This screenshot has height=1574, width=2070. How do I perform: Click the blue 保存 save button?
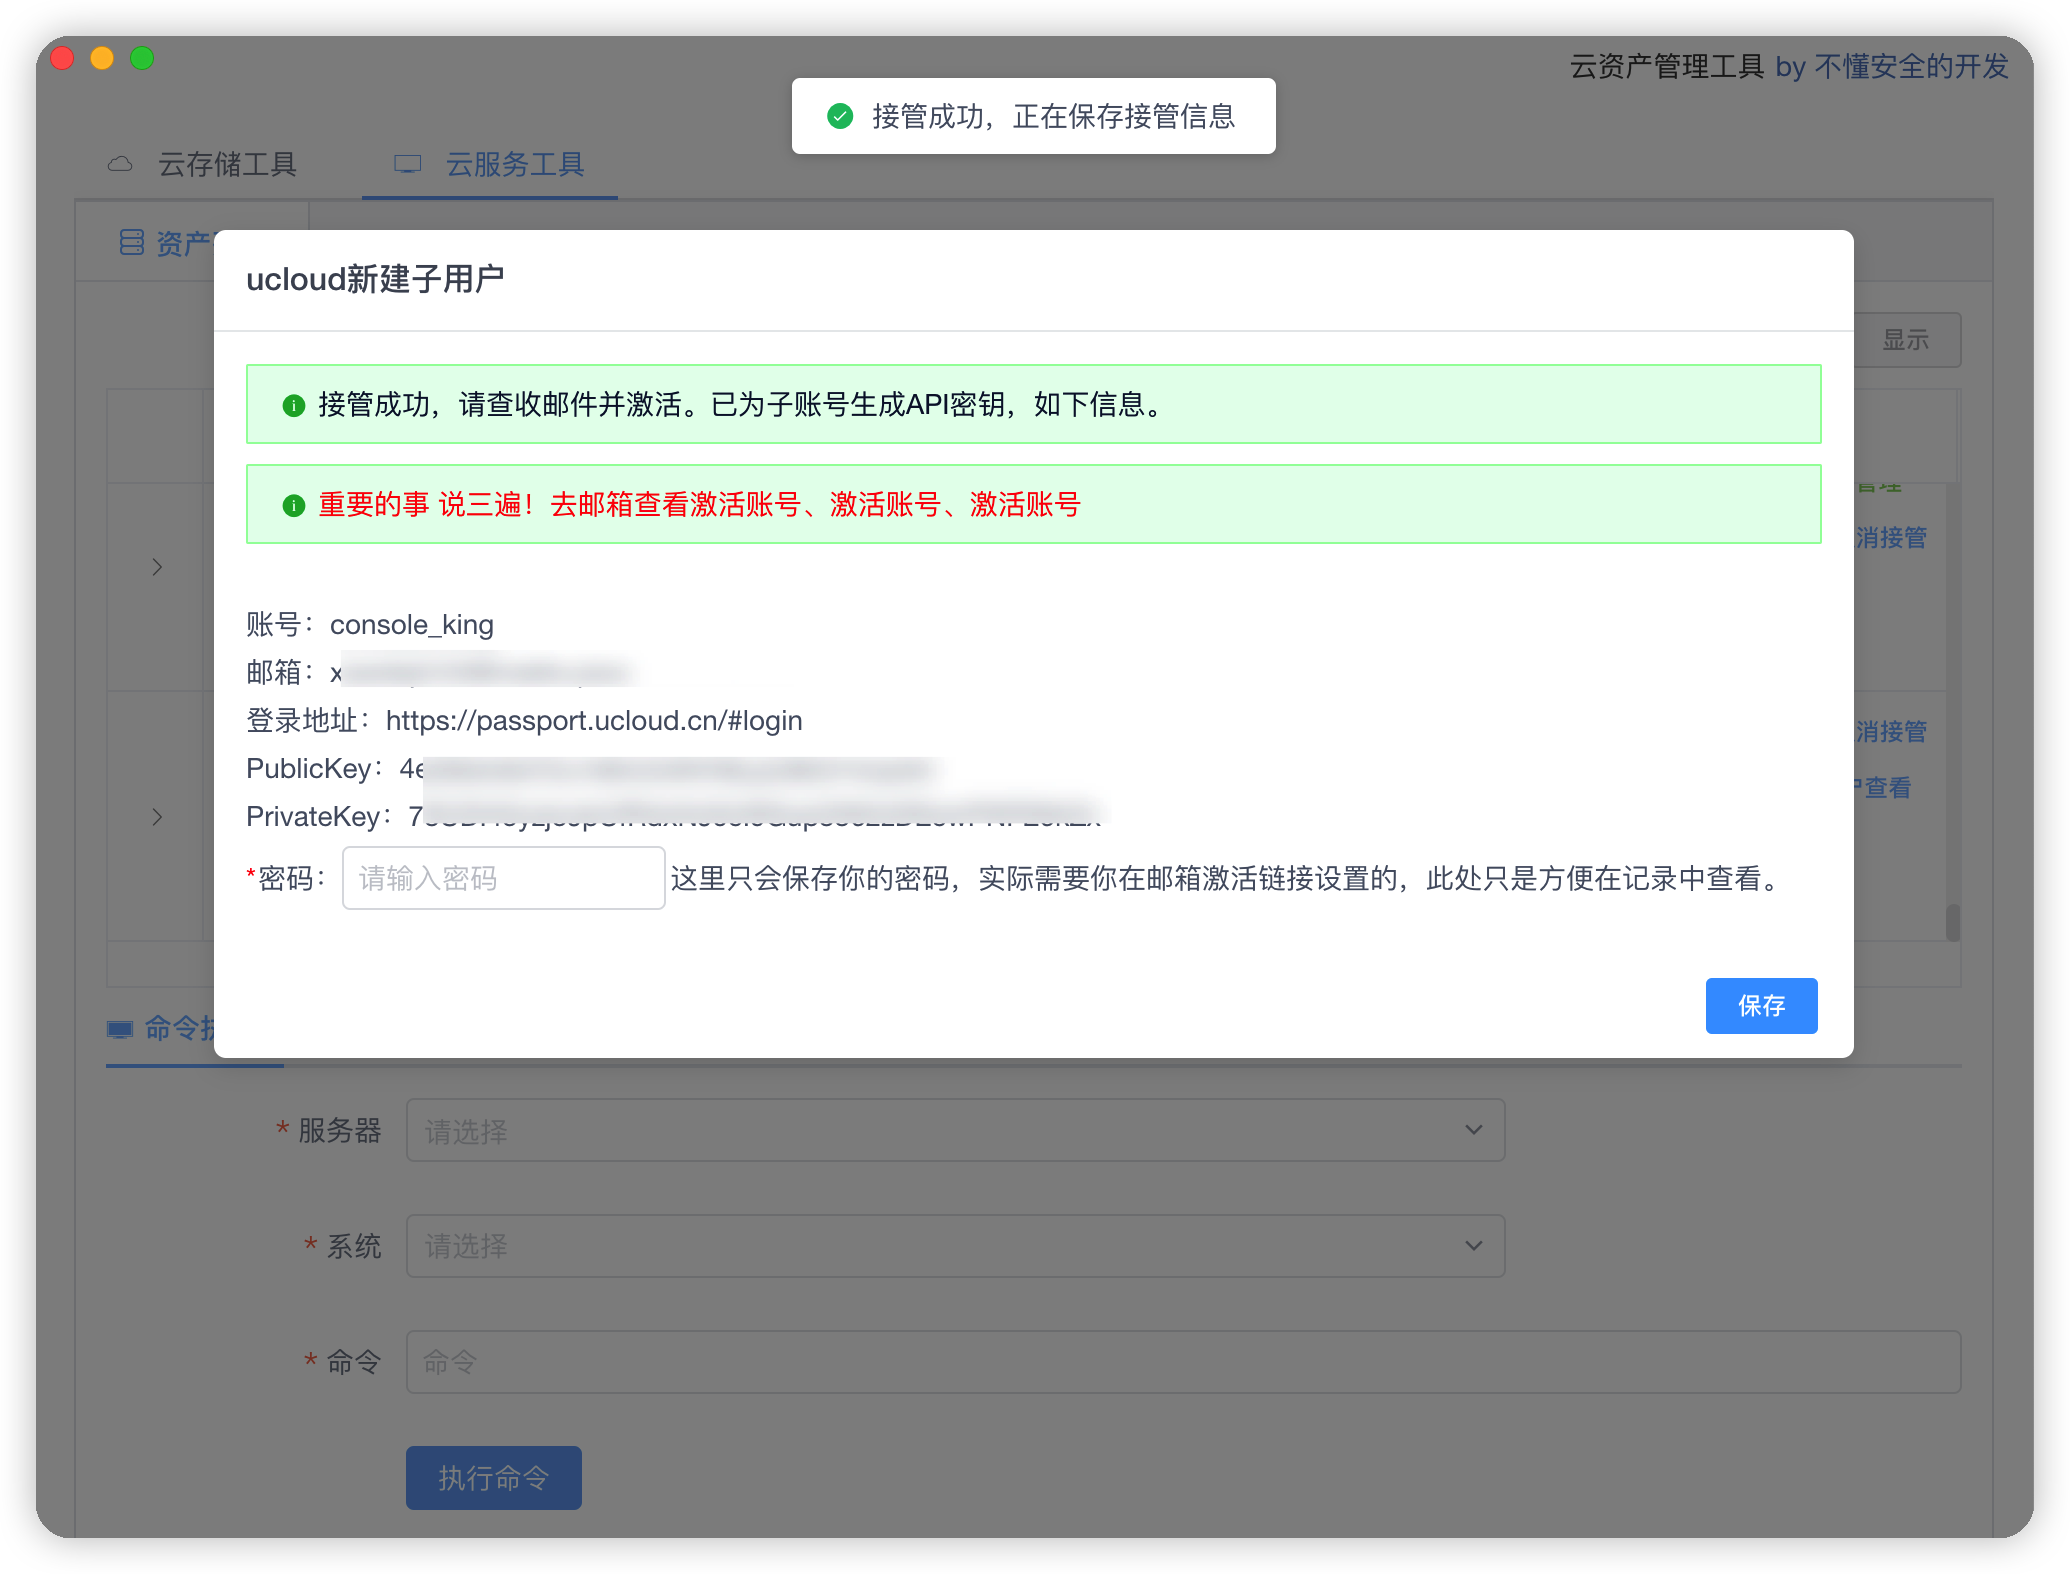coord(1761,1006)
